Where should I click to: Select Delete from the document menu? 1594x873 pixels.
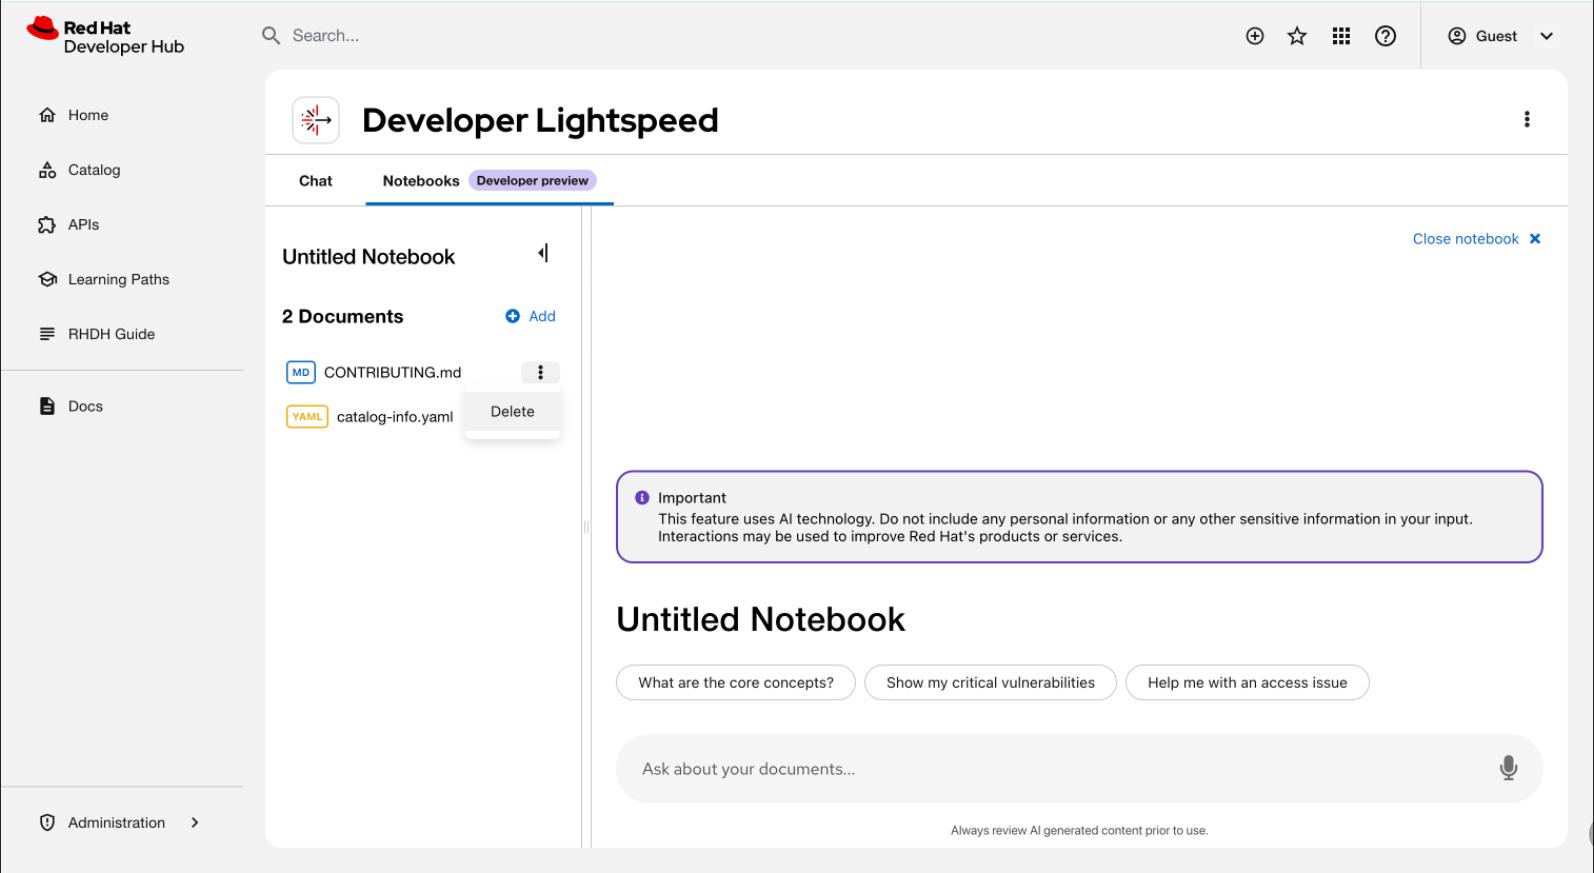coord(512,412)
